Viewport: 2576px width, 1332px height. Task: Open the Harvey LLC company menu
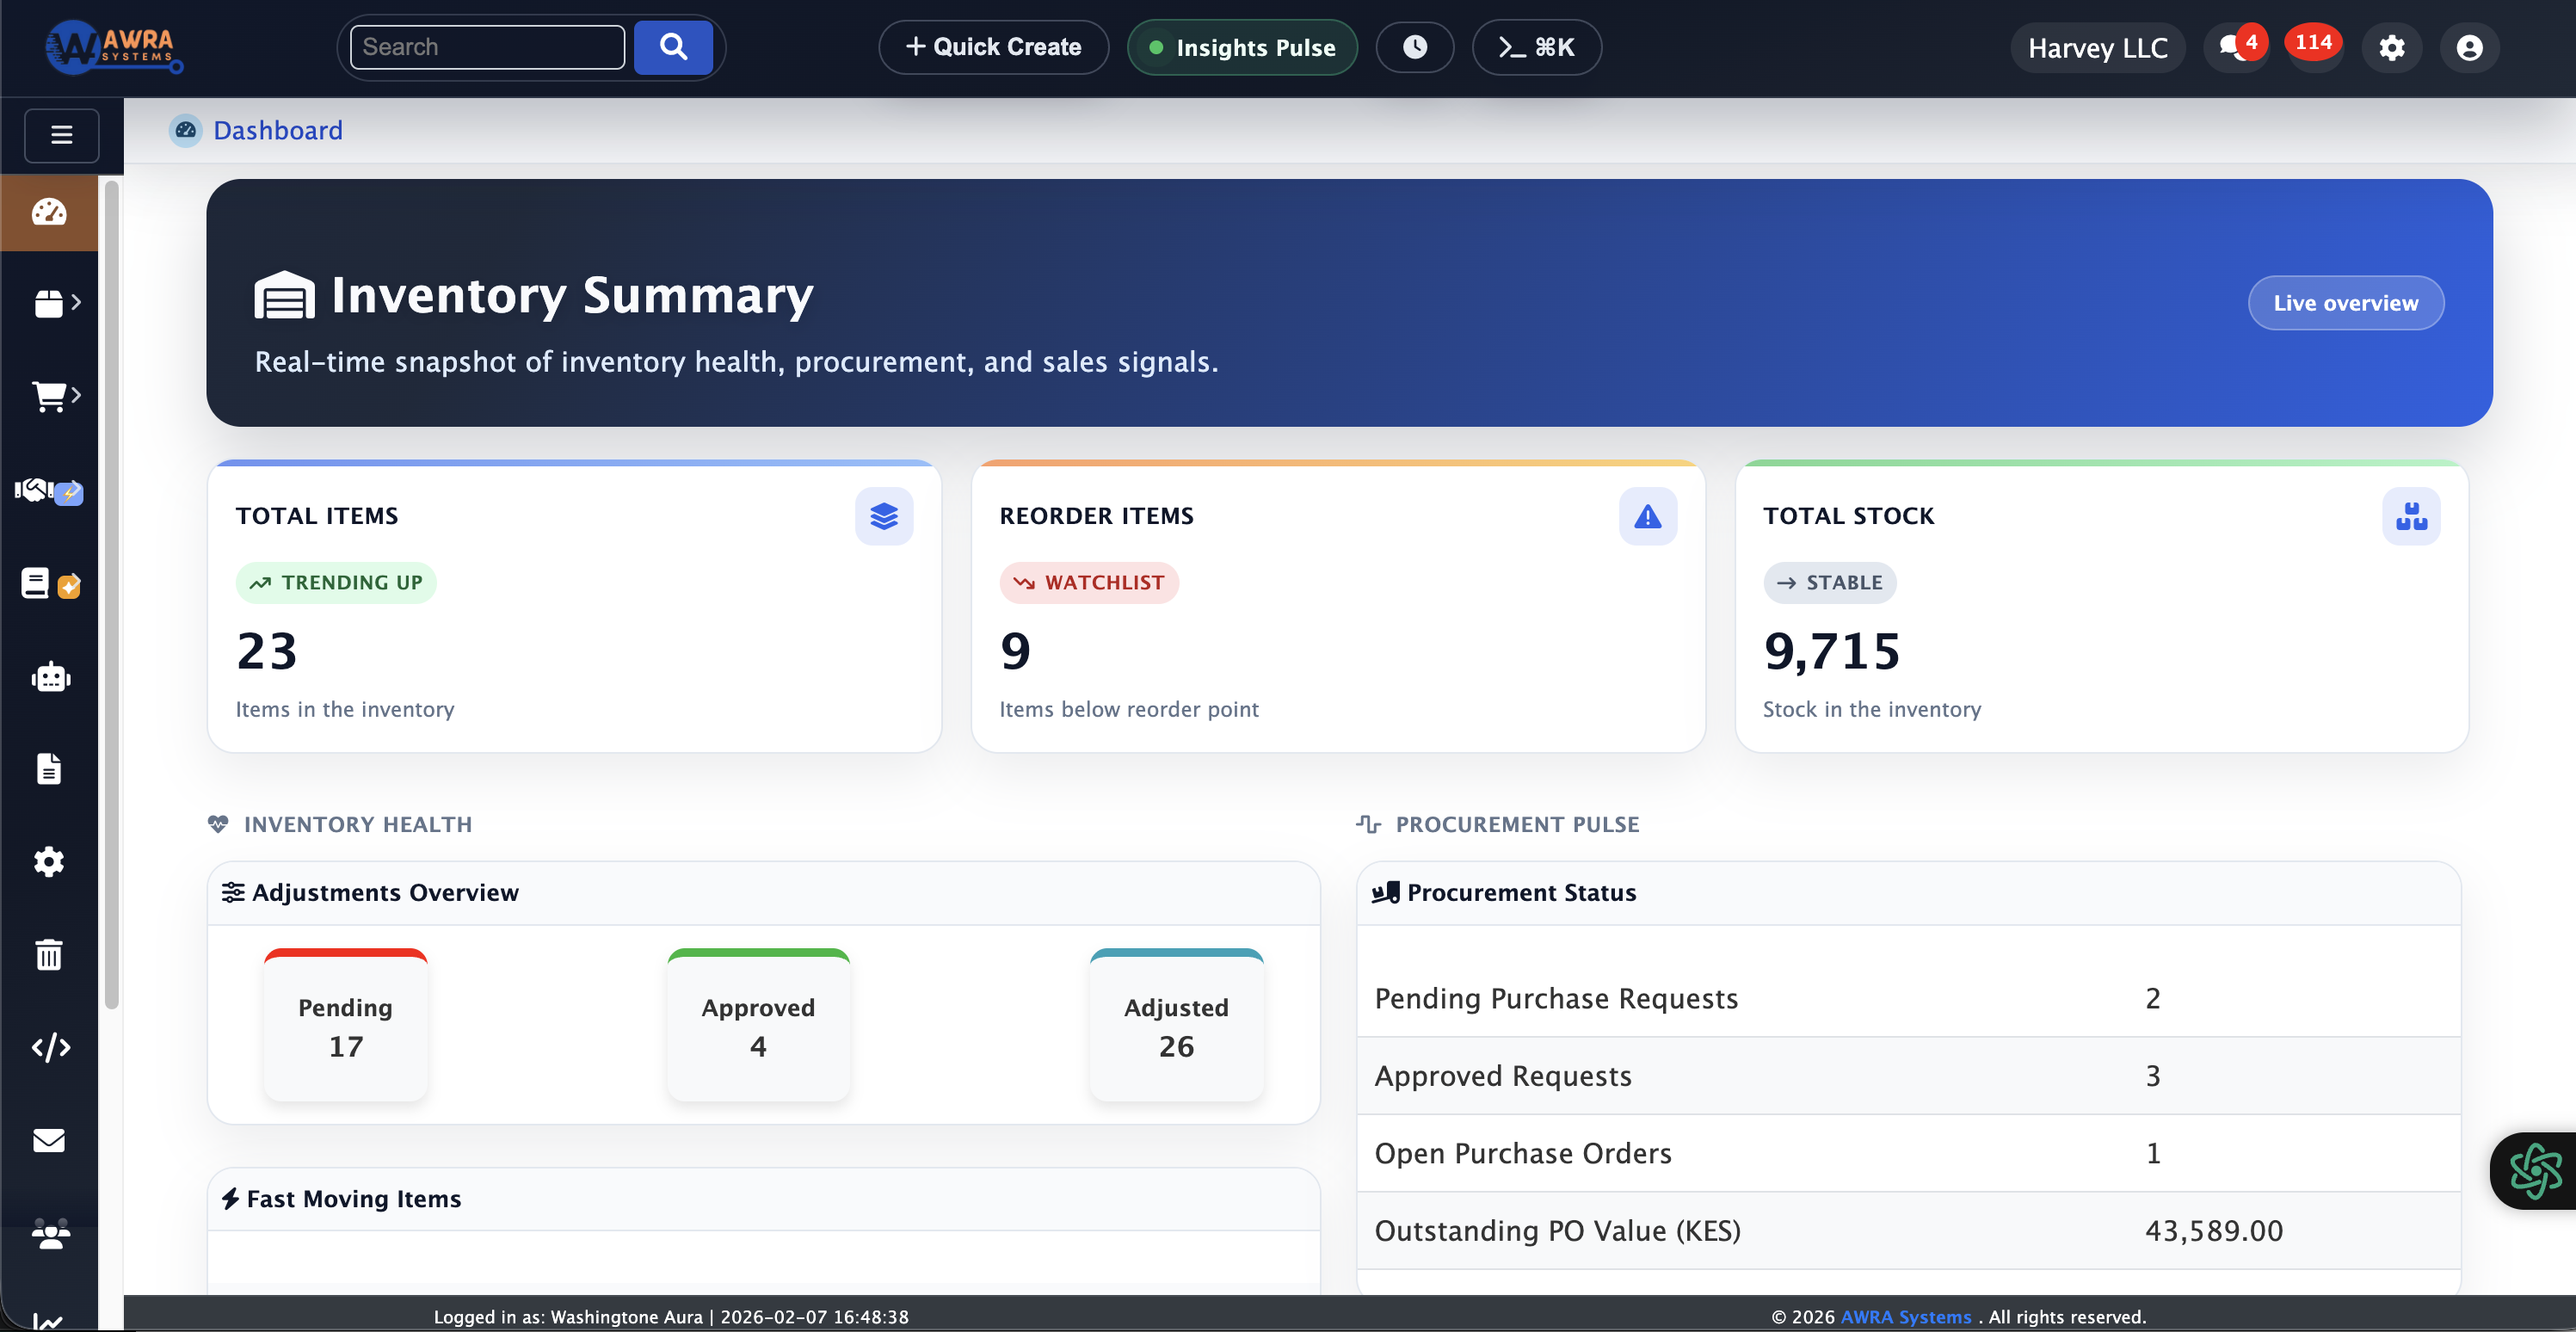(x=2098, y=47)
